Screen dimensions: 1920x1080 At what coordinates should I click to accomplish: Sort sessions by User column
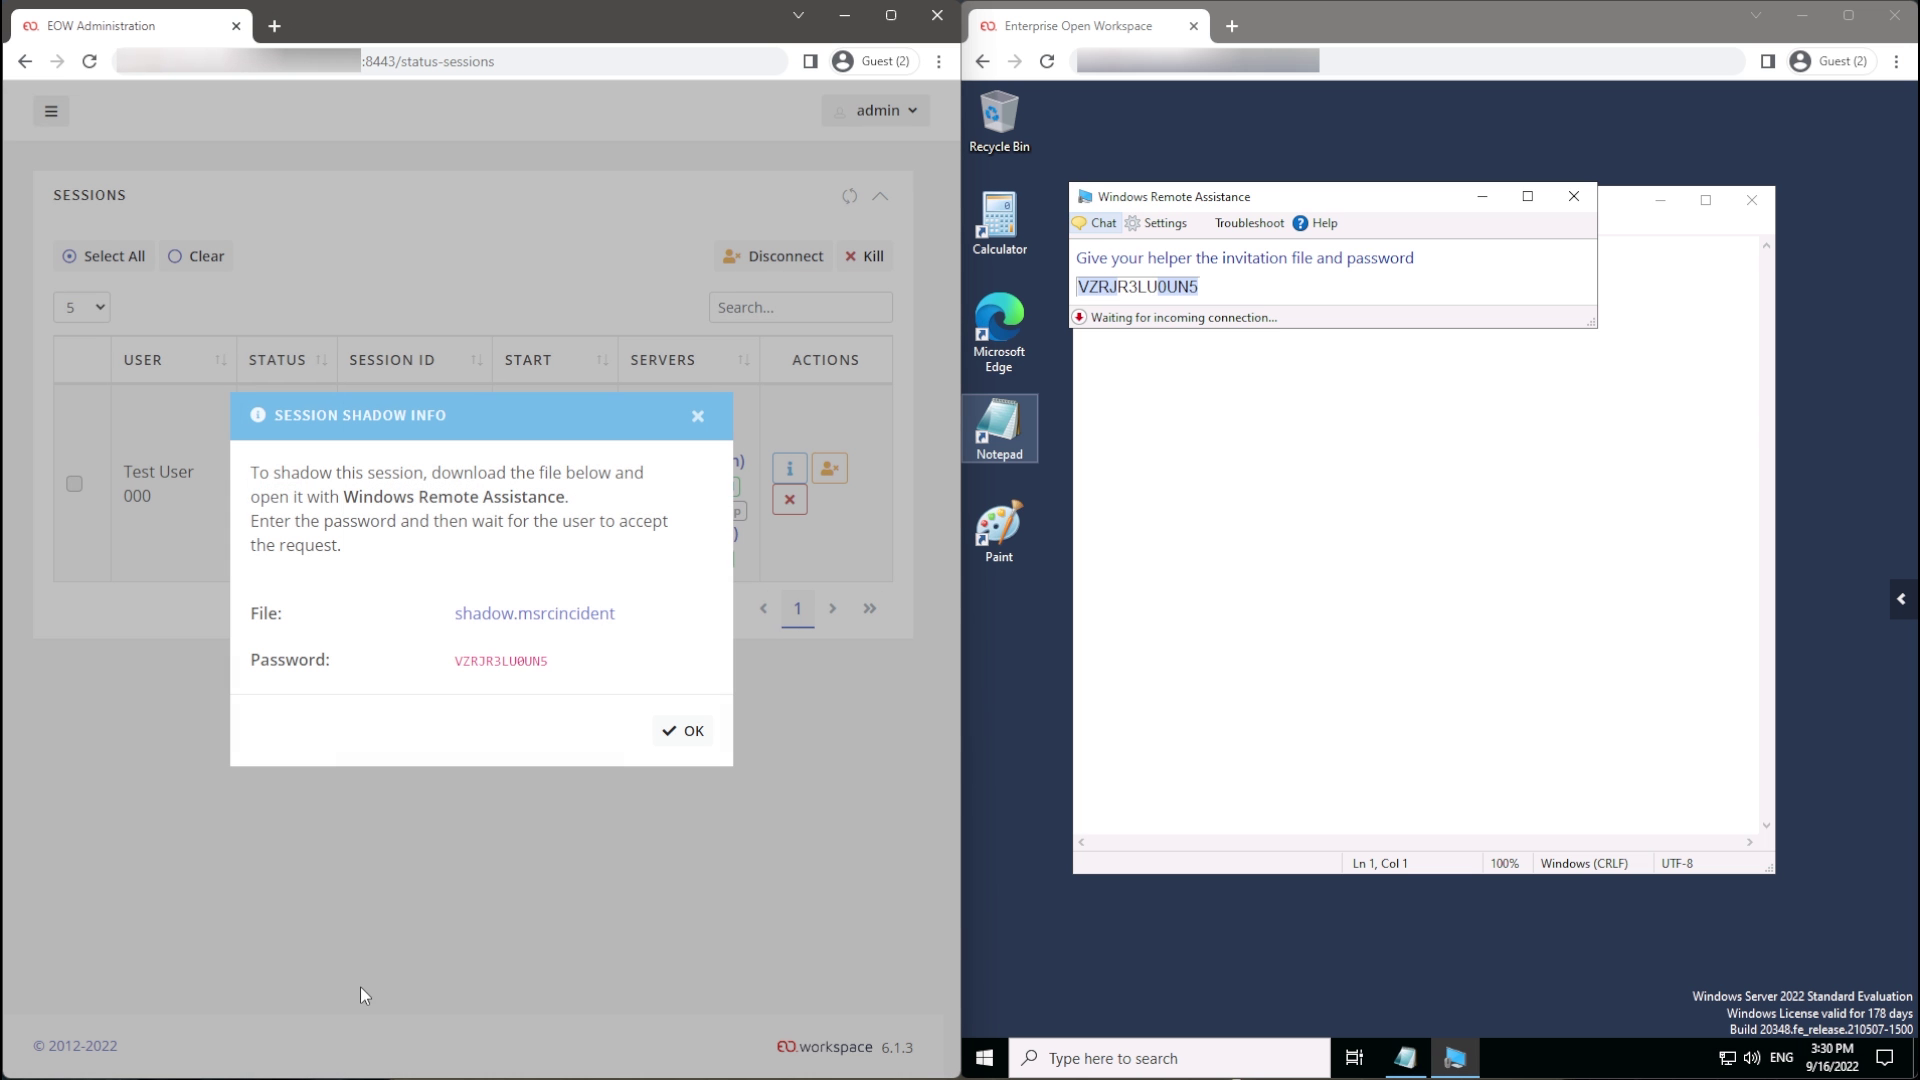pyautogui.click(x=174, y=360)
